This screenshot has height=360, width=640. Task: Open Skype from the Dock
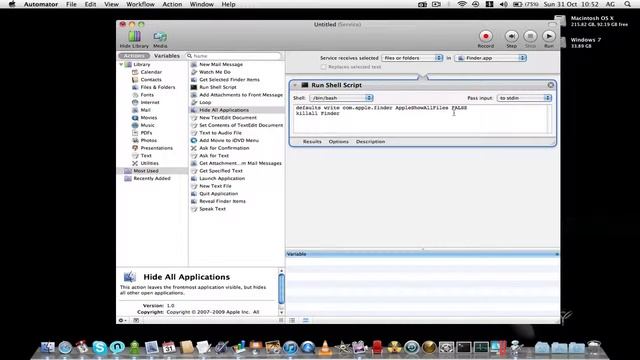pos(99,347)
